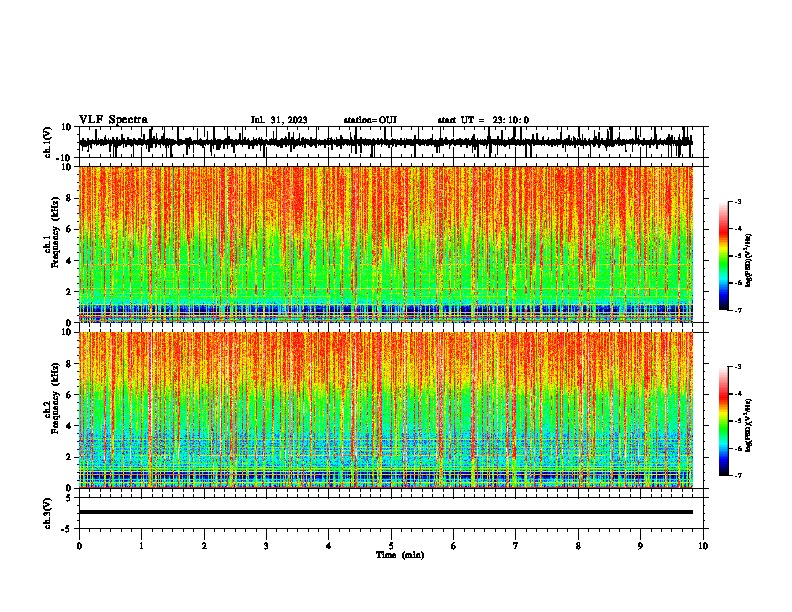
Task: Click the "VLF Spectra" title text
Action: (113, 120)
